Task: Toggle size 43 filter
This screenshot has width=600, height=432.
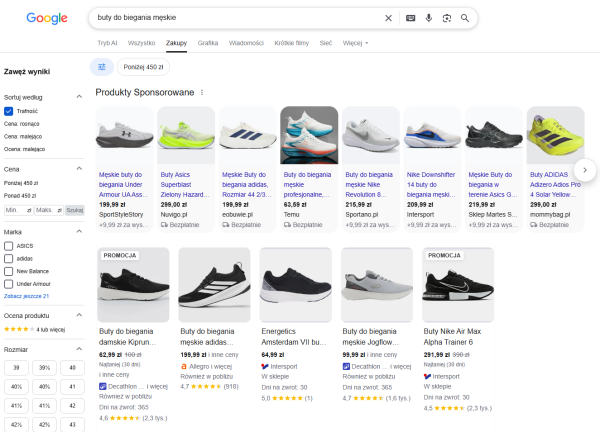Action: pos(72,425)
